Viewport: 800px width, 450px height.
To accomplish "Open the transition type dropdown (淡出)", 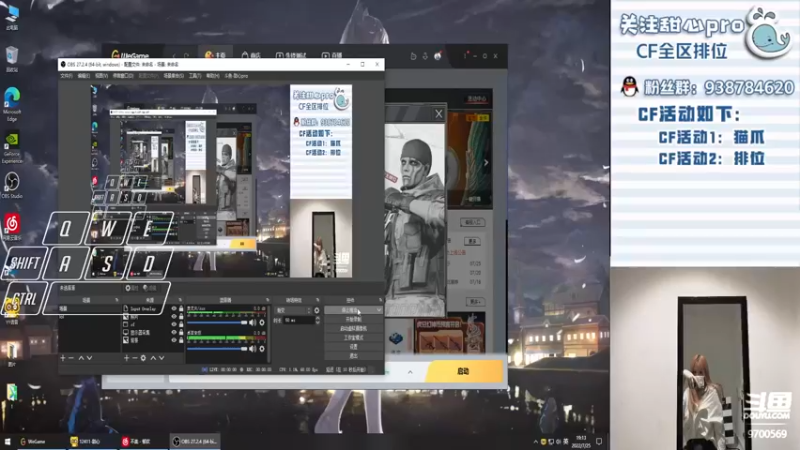I will point(293,310).
